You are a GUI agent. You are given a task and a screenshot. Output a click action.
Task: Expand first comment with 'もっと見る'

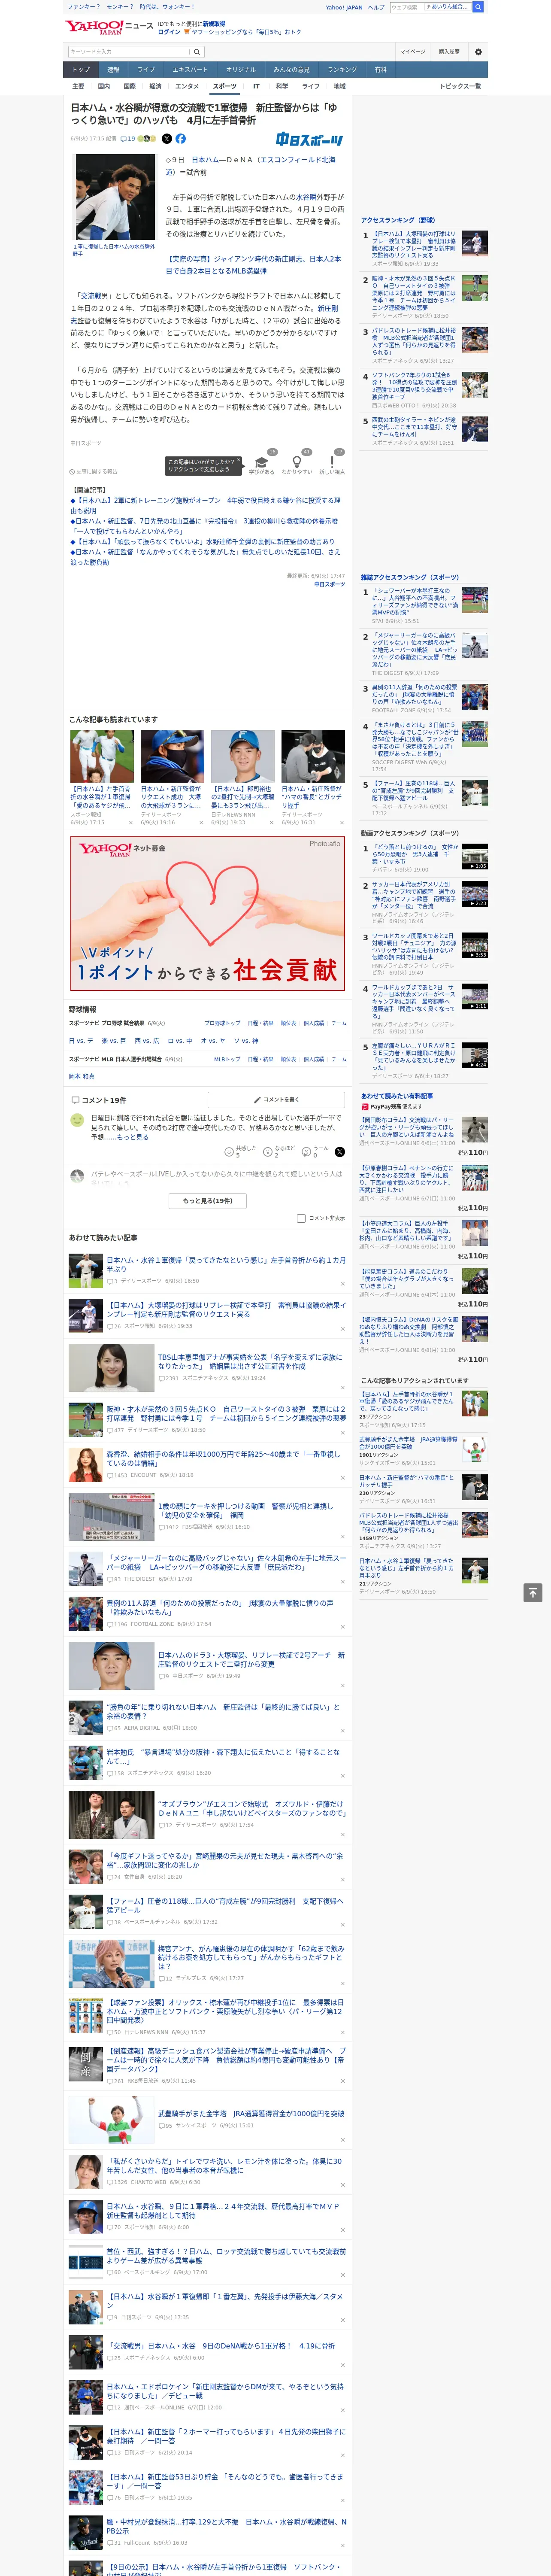[132, 1137]
